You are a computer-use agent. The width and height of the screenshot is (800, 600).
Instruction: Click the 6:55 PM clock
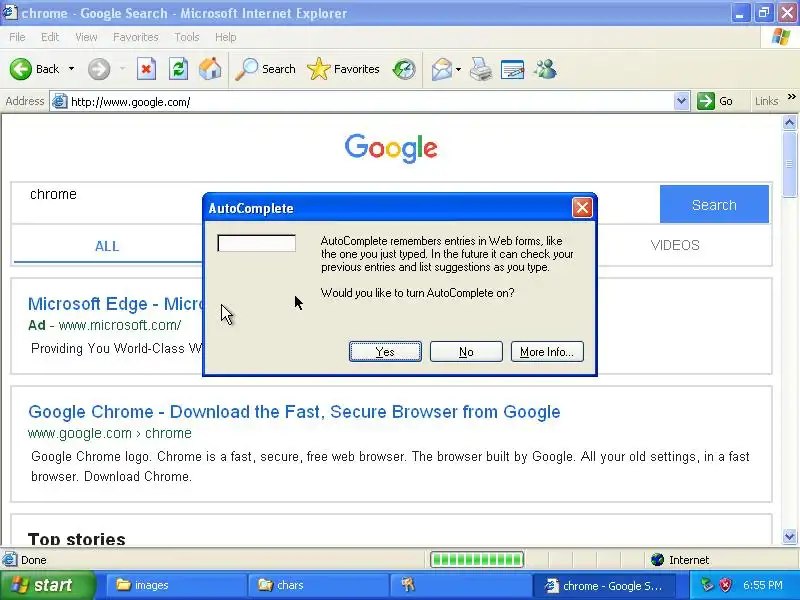(x=763, y=585)
